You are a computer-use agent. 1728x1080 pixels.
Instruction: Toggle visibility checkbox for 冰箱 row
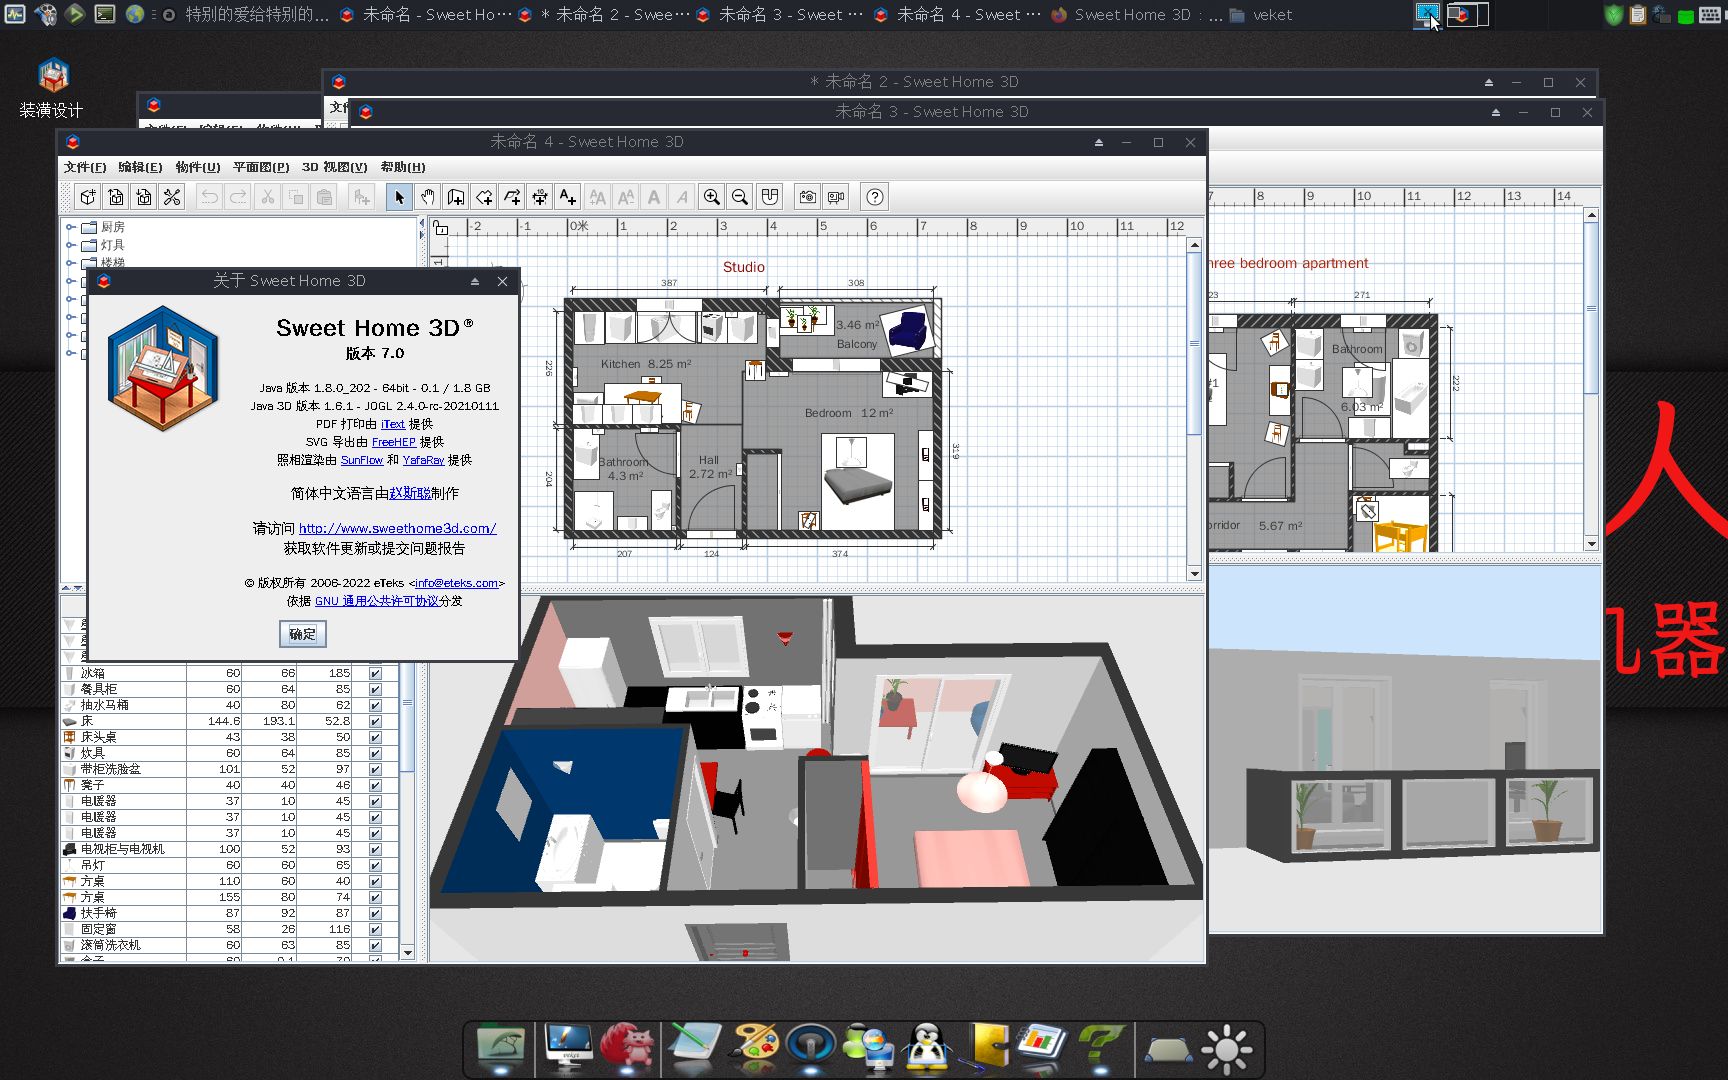pyautogui.click(x=375, y=673)
